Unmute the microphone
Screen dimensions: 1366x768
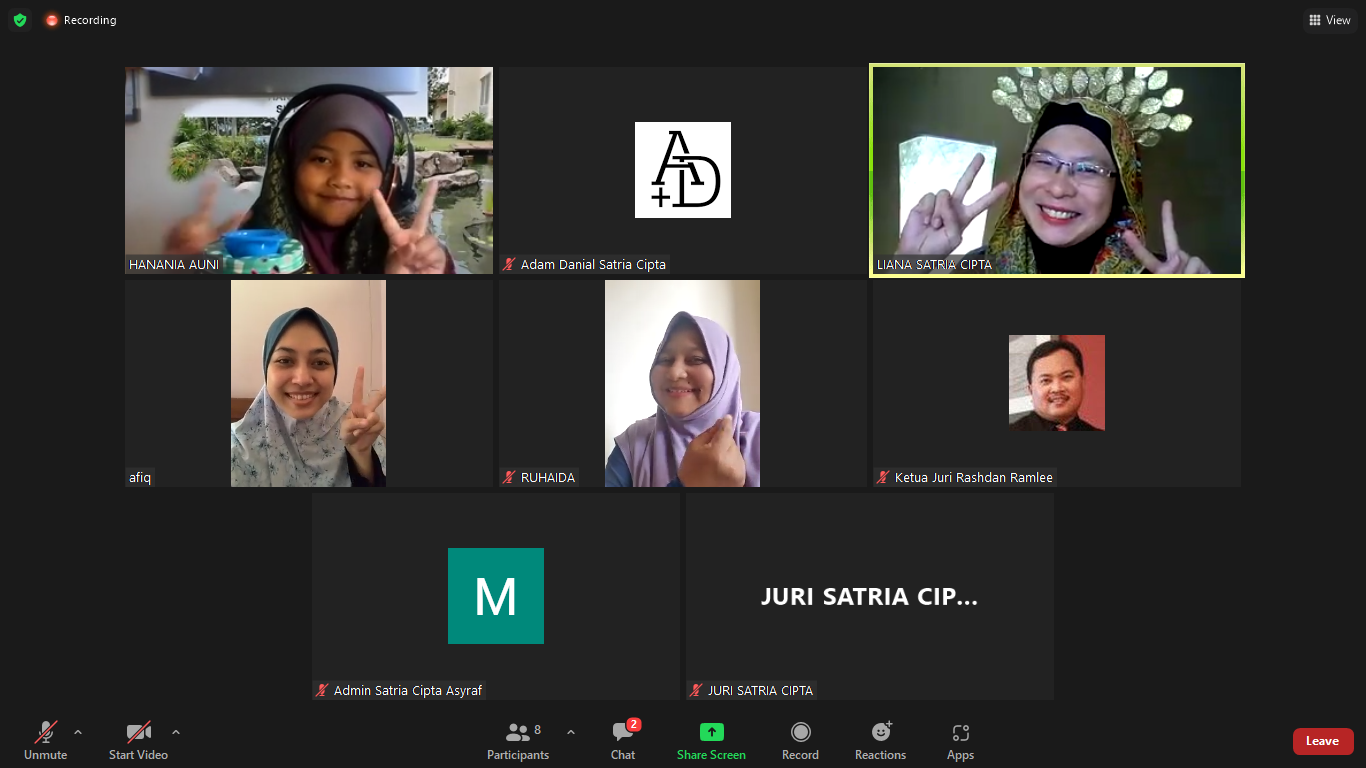tap(46, 740)
